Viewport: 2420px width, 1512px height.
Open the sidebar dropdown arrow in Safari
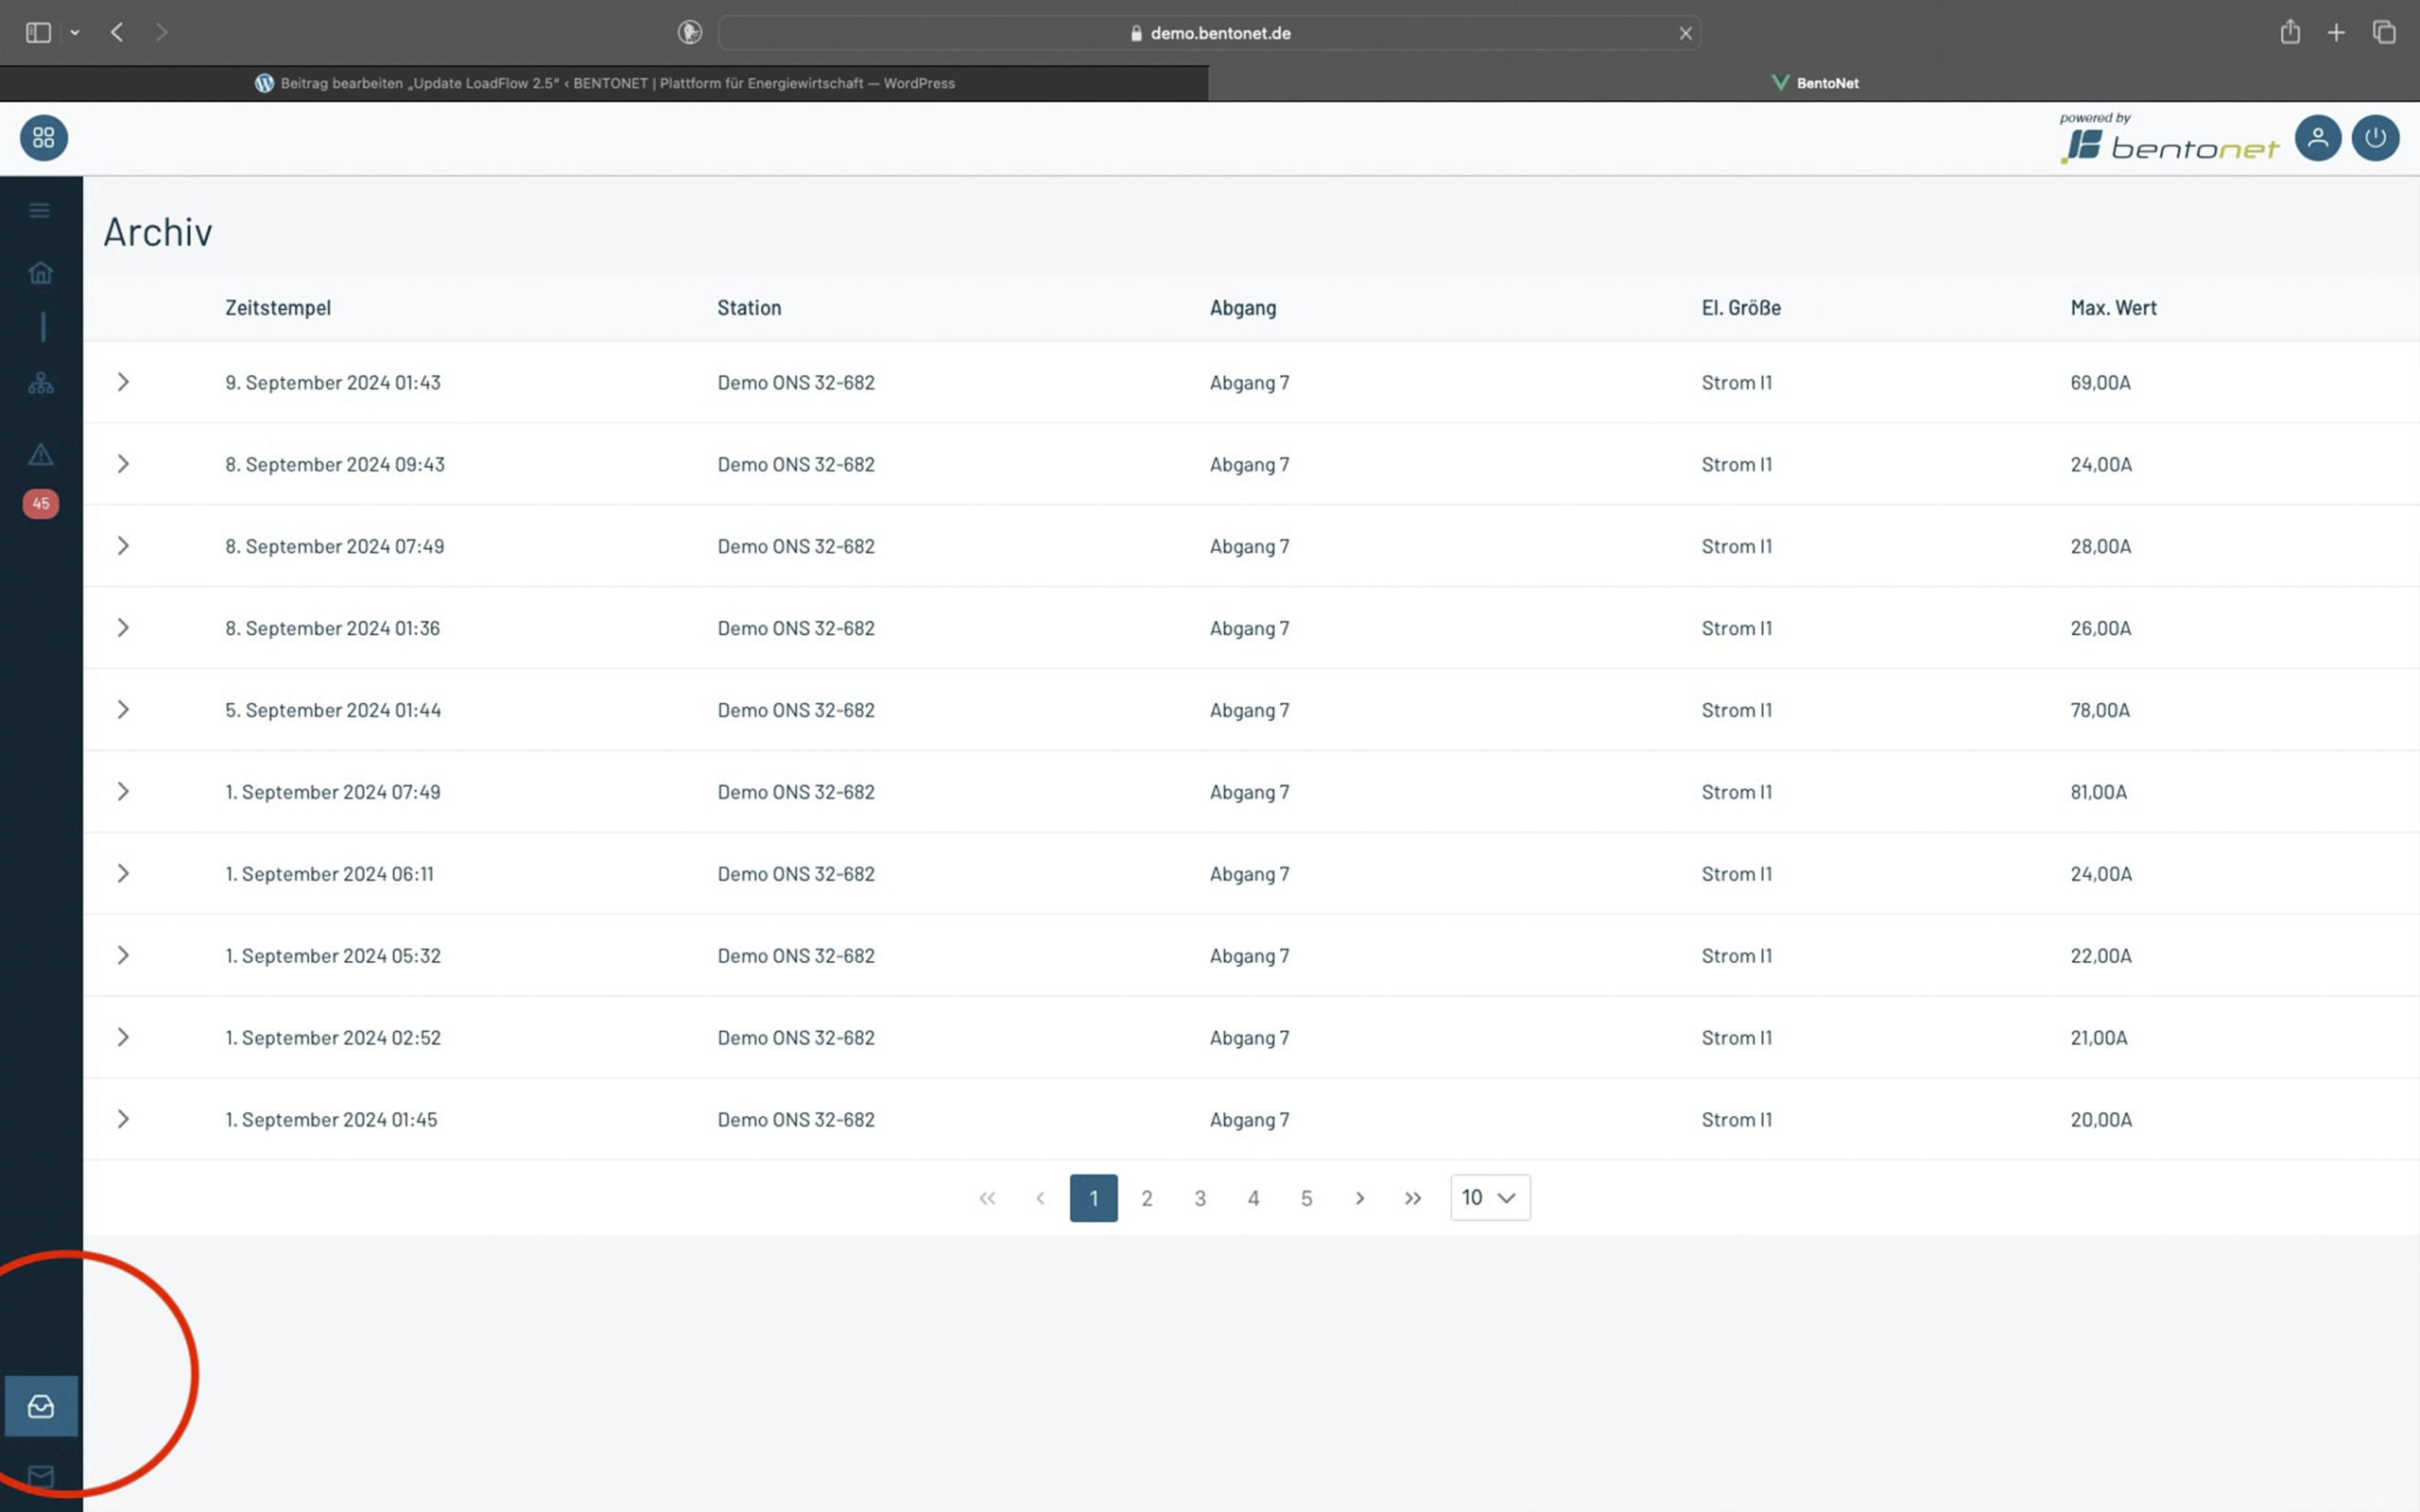(x=75, y=33)
